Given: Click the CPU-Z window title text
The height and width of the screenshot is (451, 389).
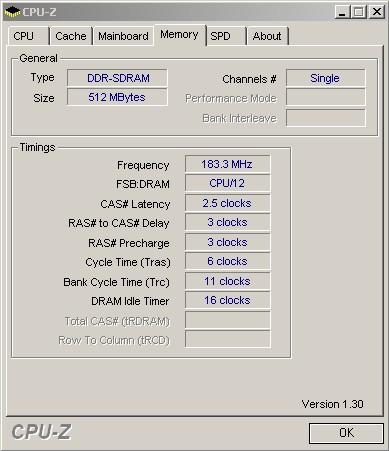Looking at the screenshot, I should [39, 12].
